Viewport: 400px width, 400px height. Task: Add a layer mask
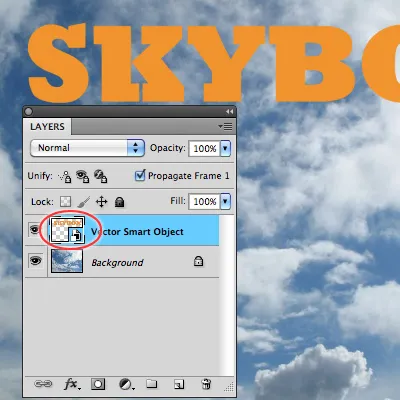(98, 384)
